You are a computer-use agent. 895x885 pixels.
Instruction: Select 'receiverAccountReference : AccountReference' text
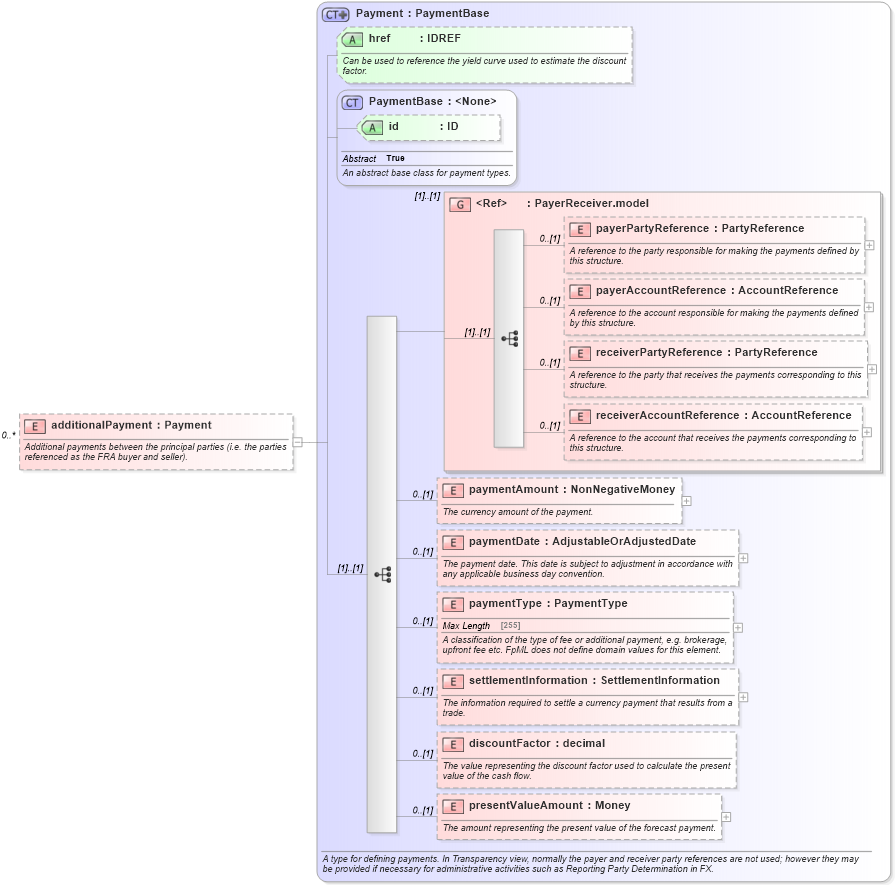point(723,415)
